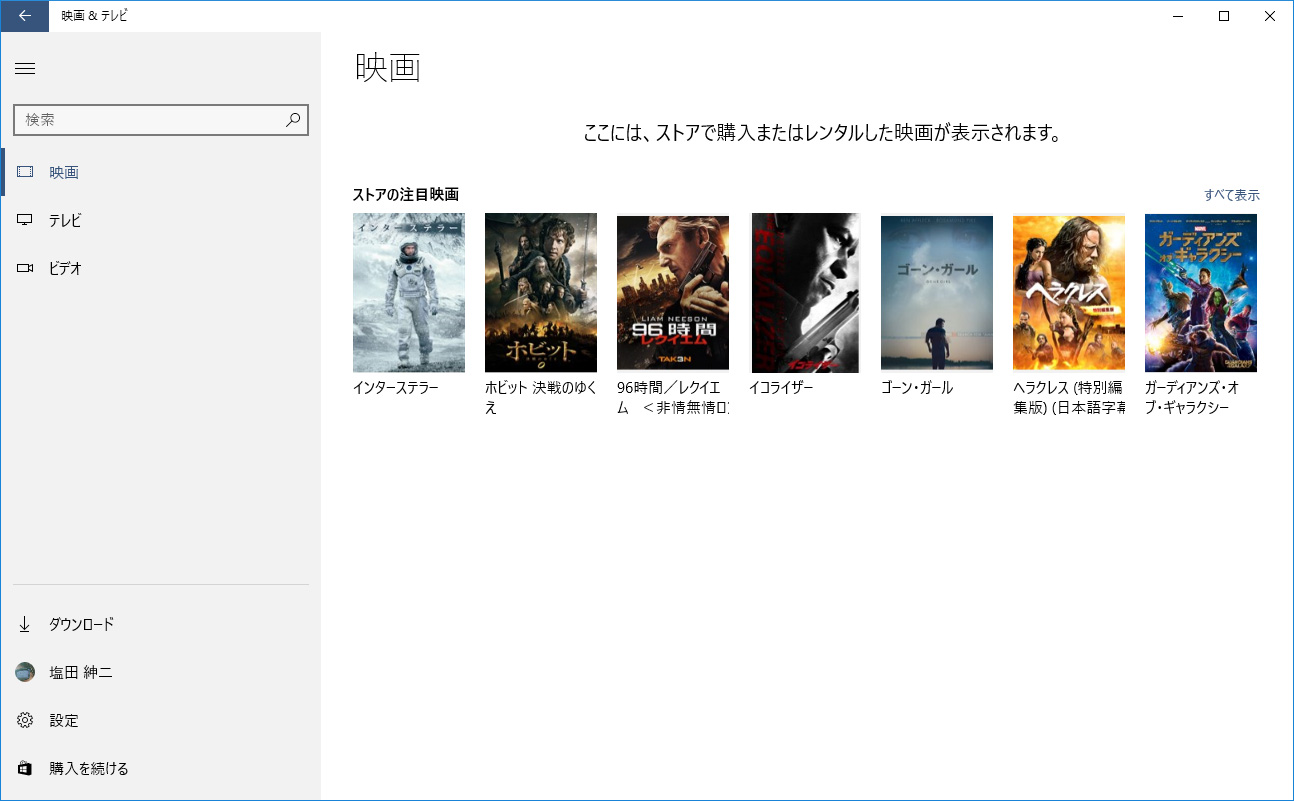Click the store shopping bag icon
The width and height of the screenshot is (1294, 801).
point(25,768)
